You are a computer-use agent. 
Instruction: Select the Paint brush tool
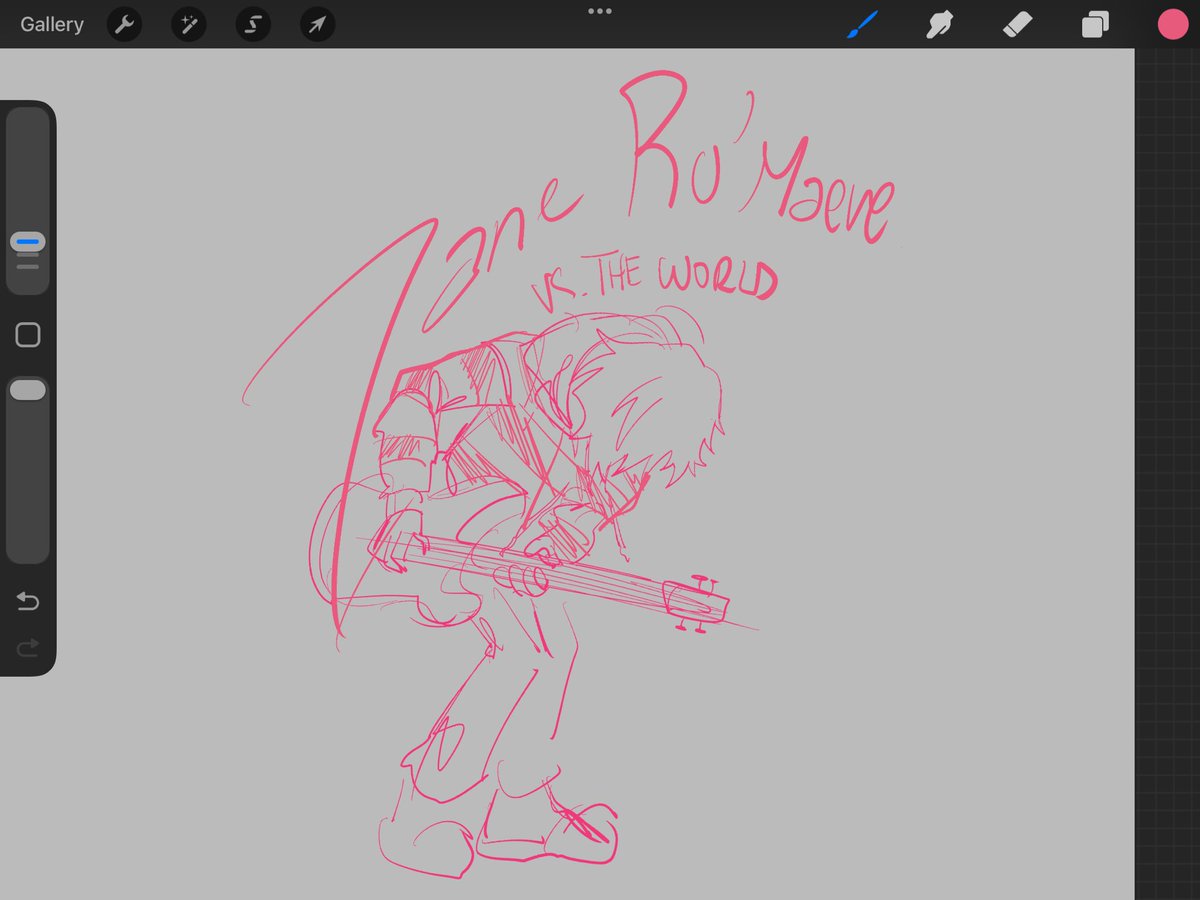pyautogui.click(x=862, y=25)
